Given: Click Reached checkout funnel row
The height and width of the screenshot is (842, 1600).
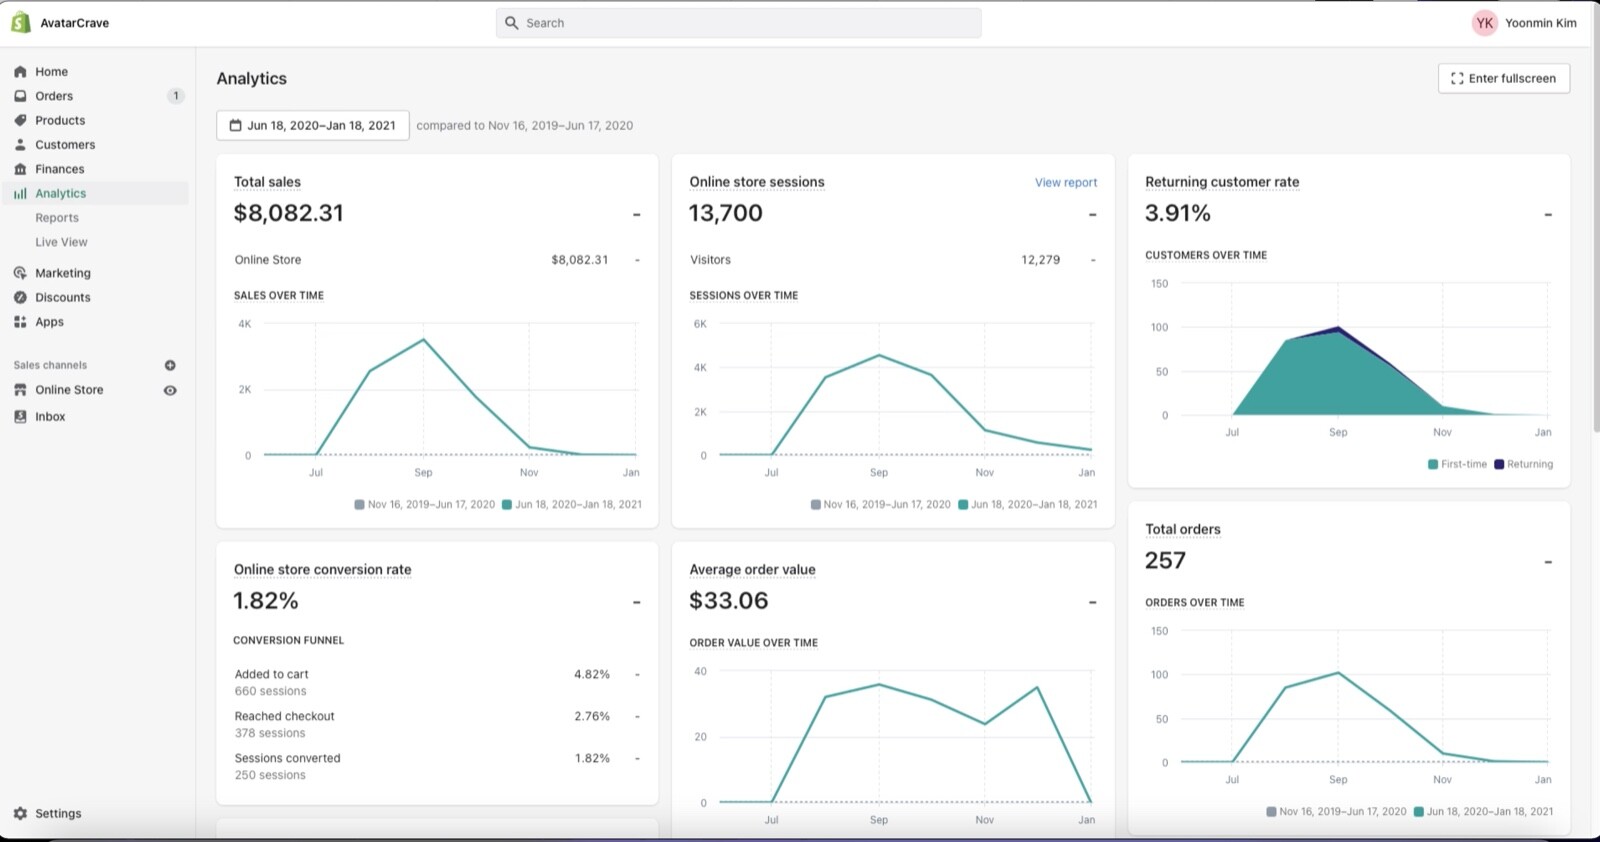Looking at the screenshot, I should (x=437, y=725).
